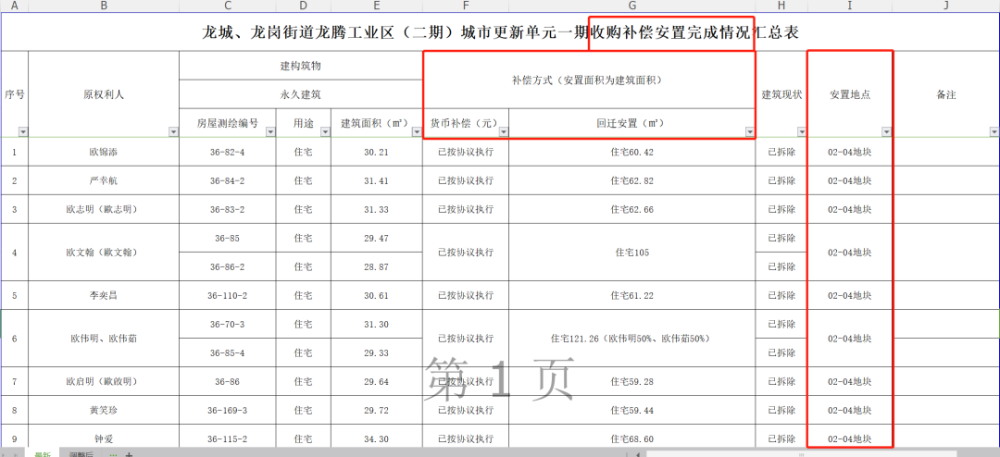Select survey number cell 36-70-3
1000x457 pixels.
tap(228, 324)
